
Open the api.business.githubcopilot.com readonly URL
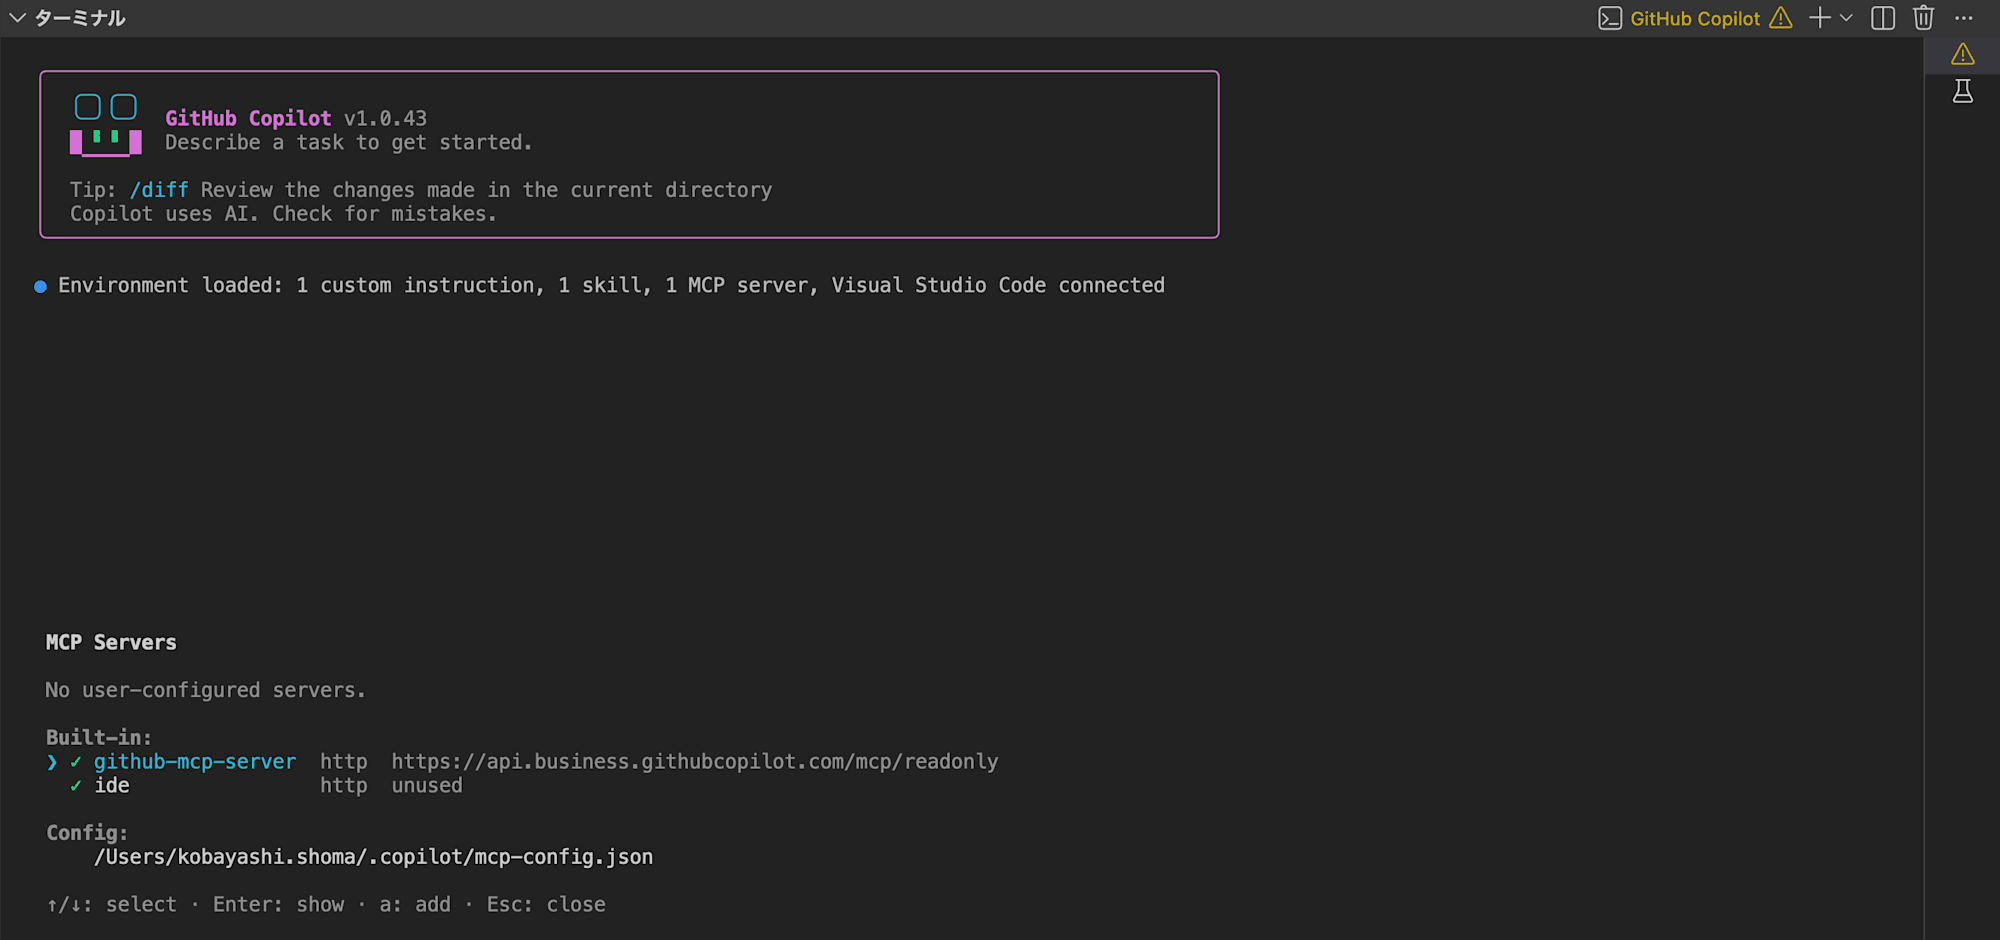695,761
